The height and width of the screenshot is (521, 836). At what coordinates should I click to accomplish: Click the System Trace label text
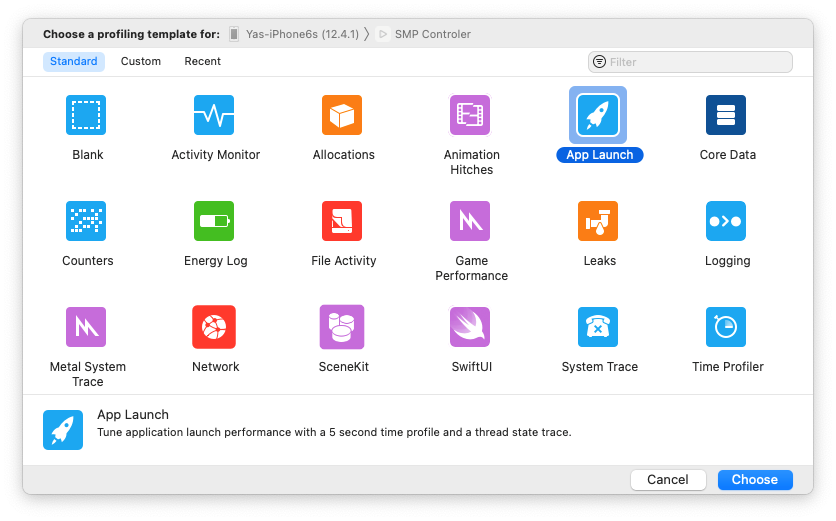[x=599, y=367]
